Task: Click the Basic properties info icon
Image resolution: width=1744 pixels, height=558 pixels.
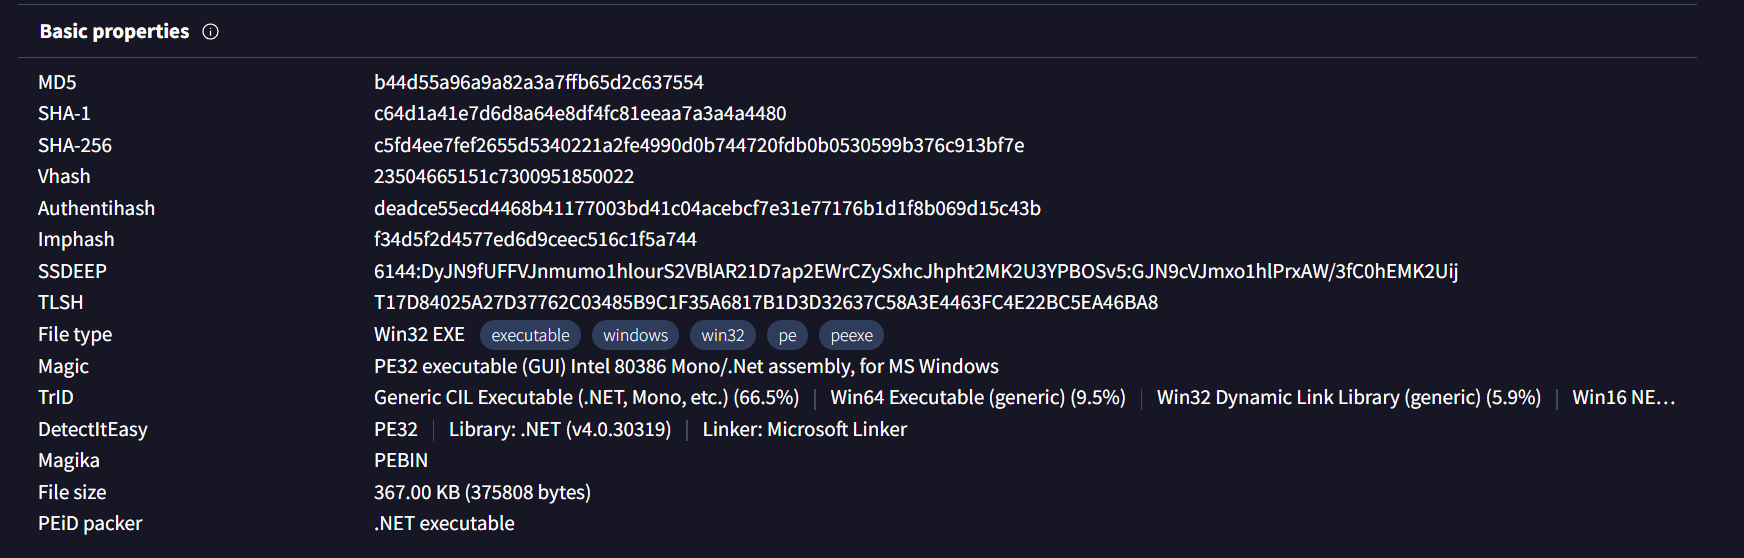Action: (x=210, y=32)
